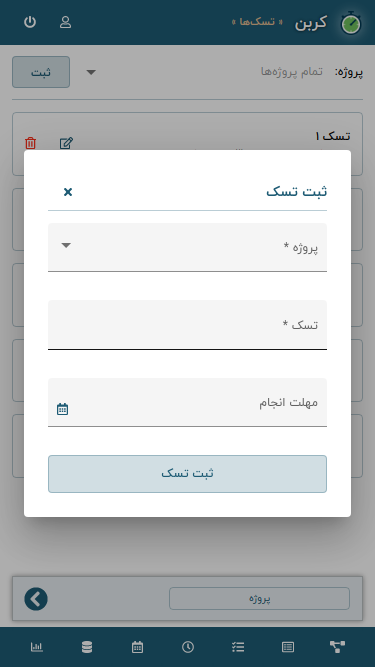
Task: Click the ثبت button at top
Action: 41,72
